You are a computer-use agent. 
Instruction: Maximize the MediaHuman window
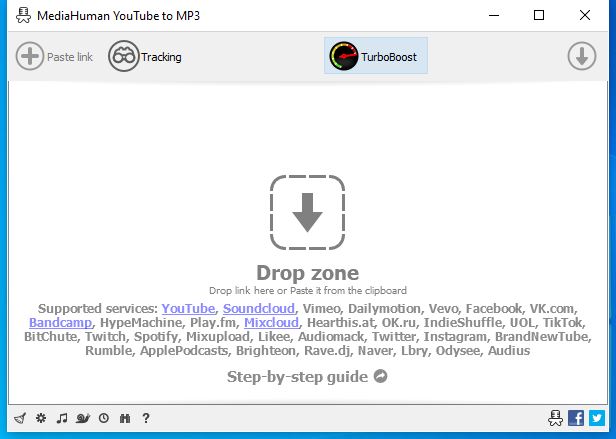coord(539,15)
